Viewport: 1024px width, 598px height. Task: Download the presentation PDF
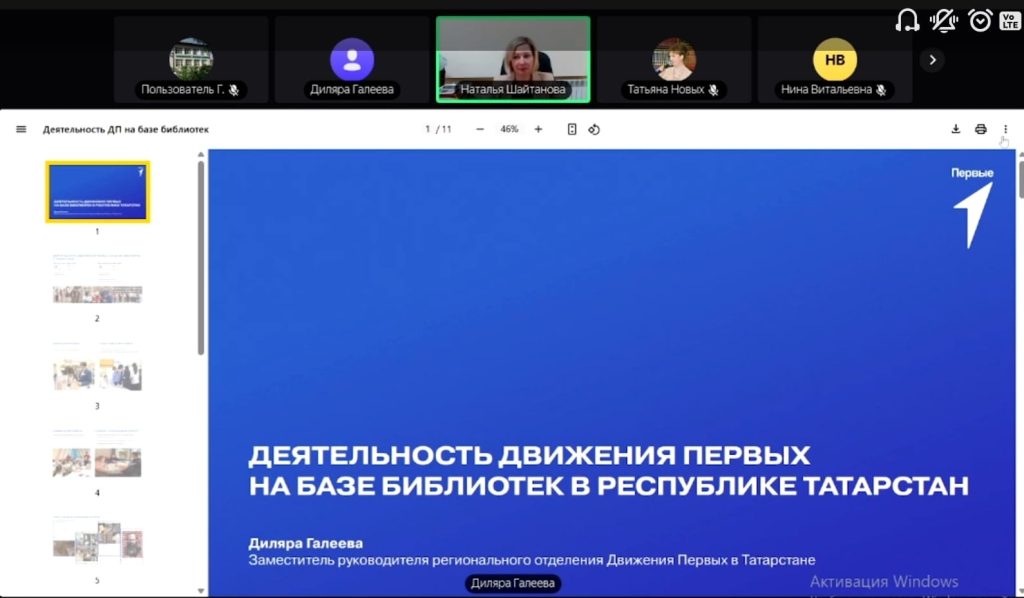[955, 129]
